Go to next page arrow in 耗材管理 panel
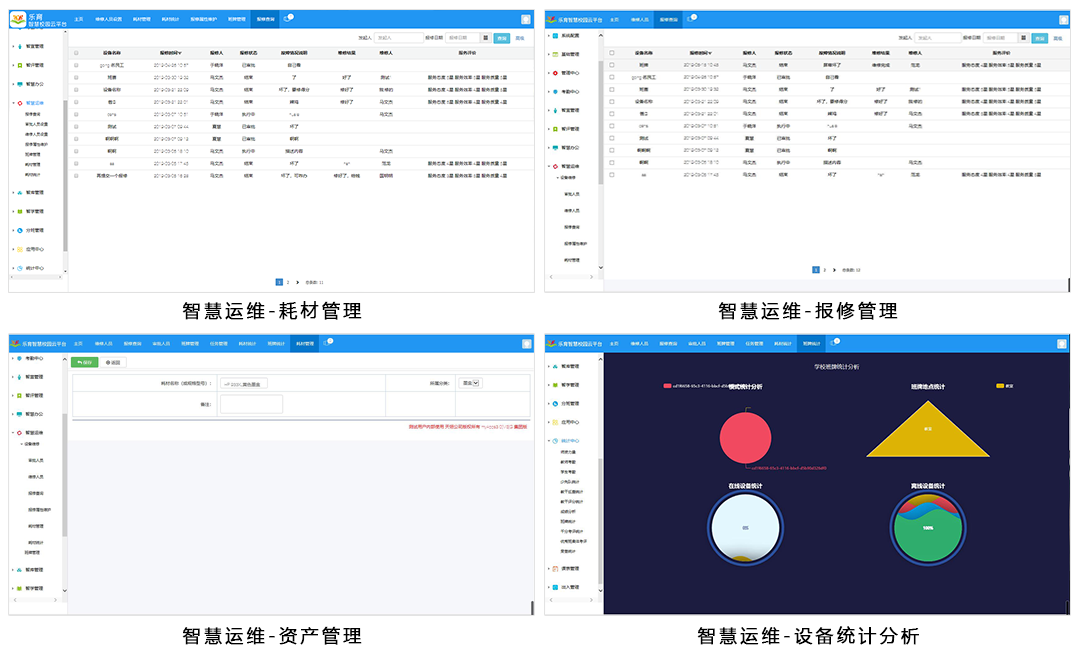Image resolution: width=1080 pixels, height=665 pixels. click(298, 283)
